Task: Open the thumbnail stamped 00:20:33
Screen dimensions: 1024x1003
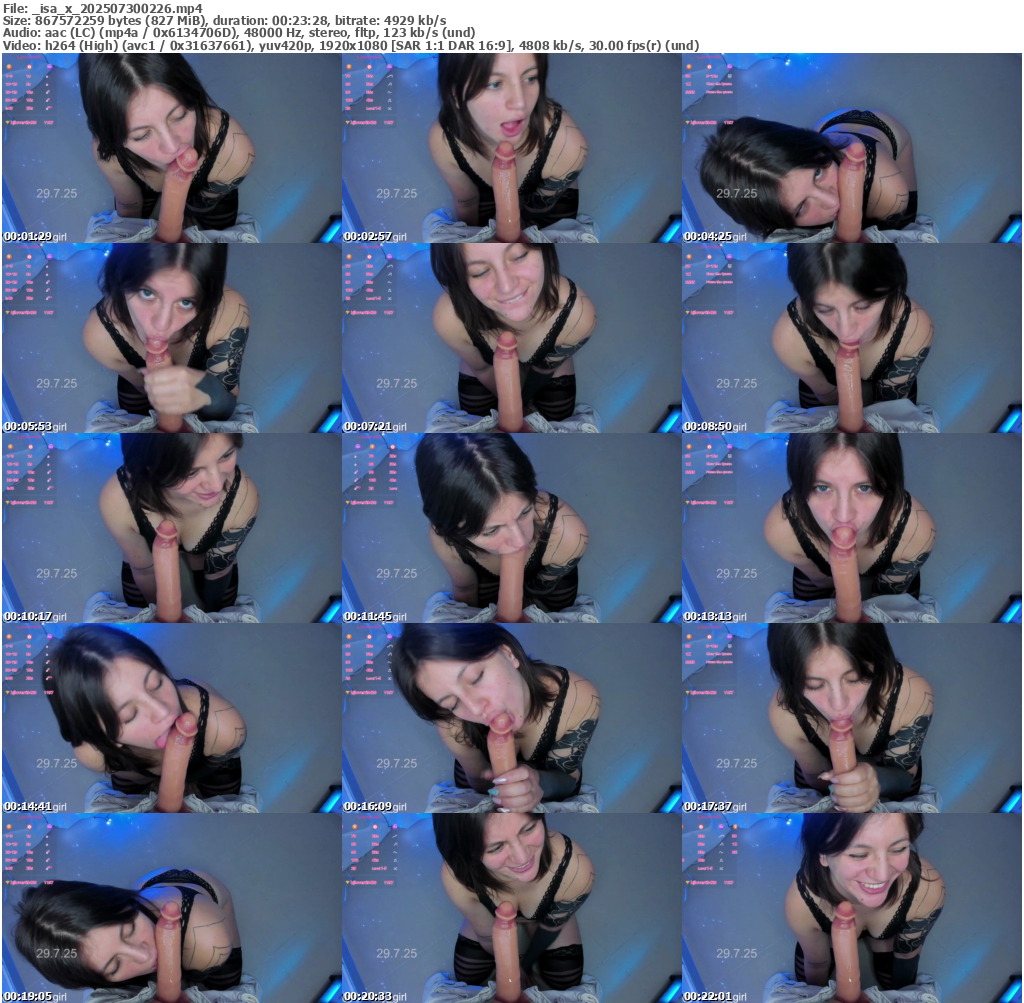Action: point(511,908)
